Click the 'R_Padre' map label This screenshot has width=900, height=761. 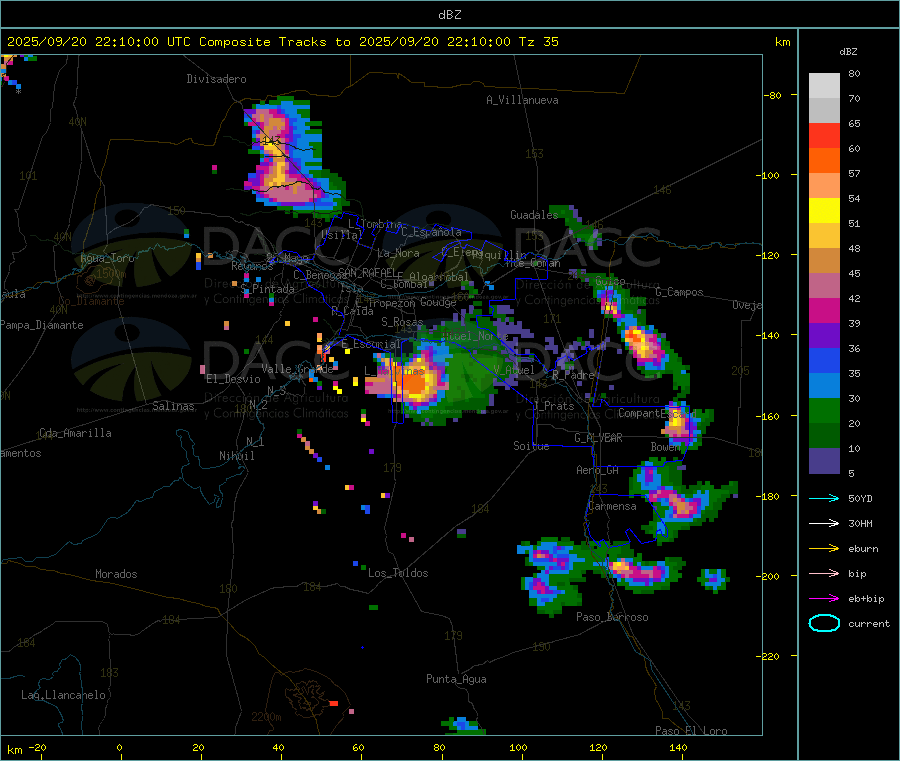573,375
